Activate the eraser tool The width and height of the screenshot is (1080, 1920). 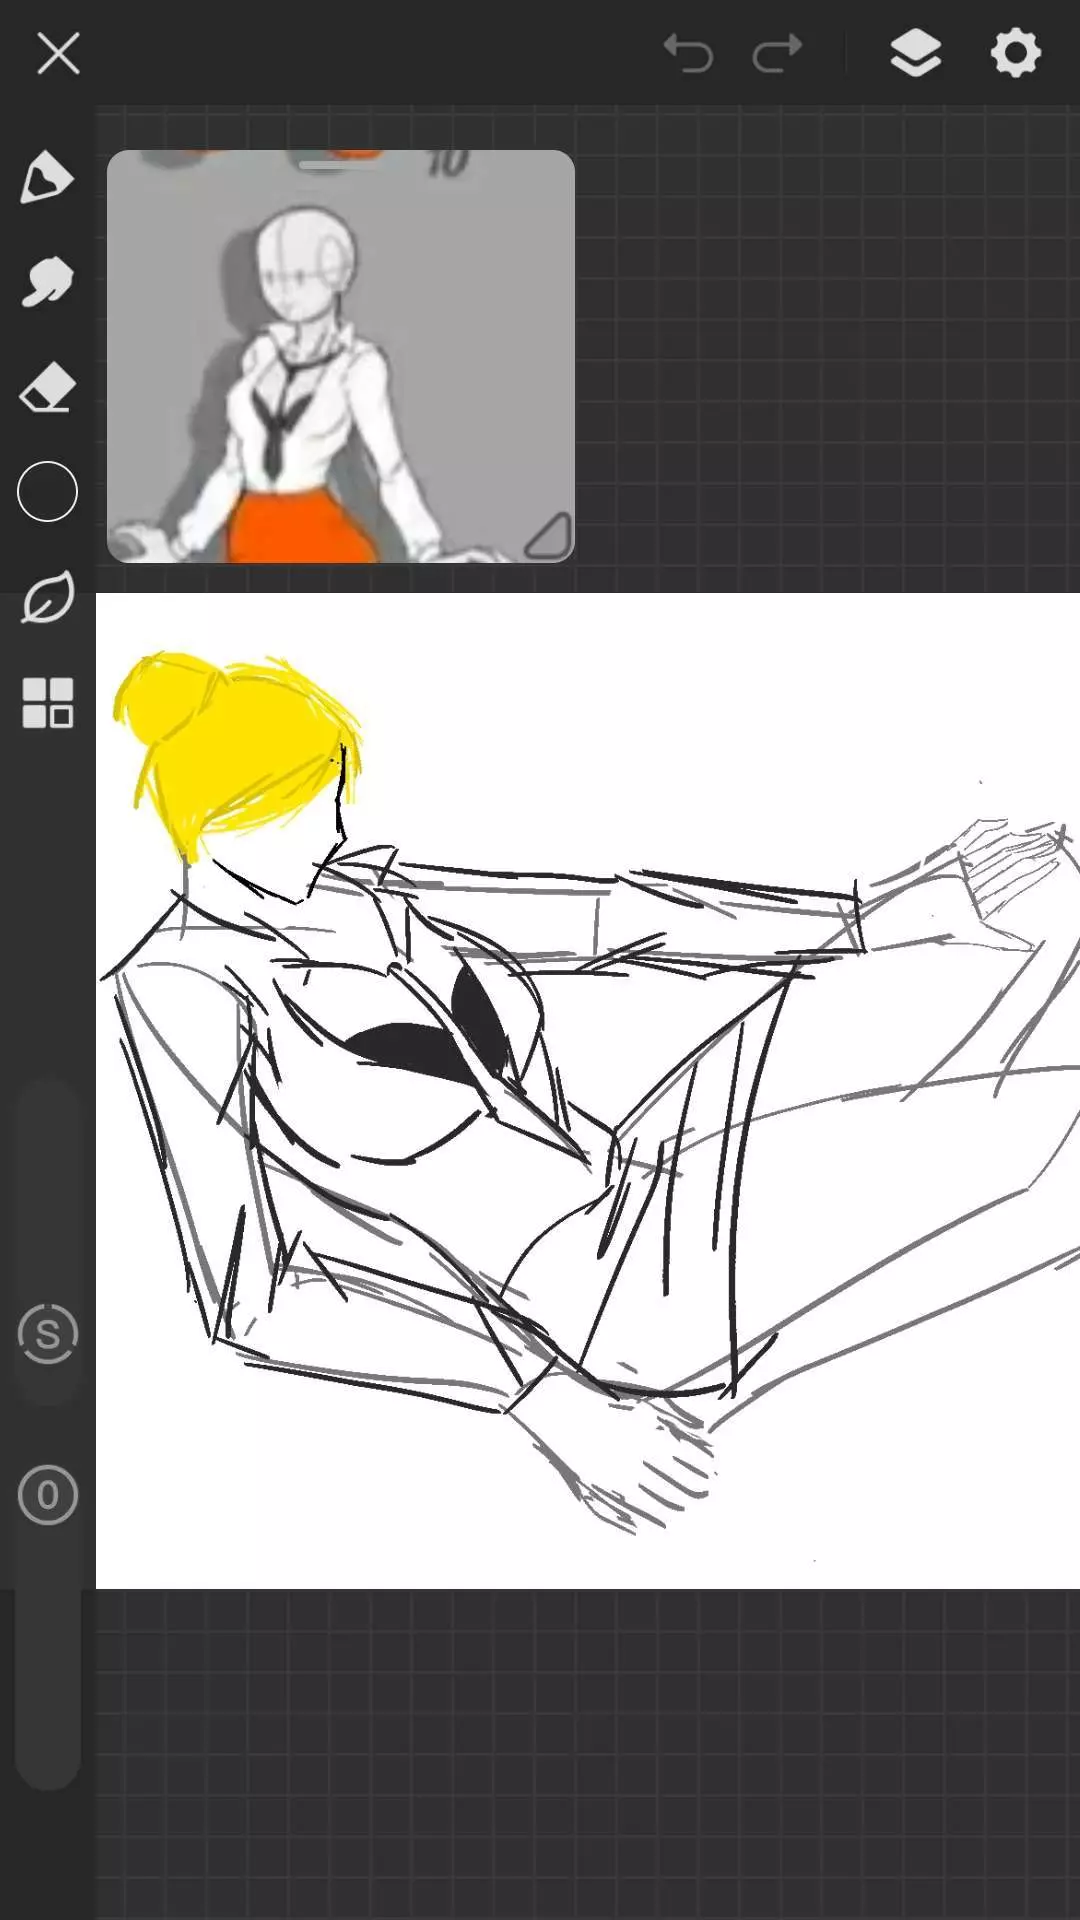[47, 388]
